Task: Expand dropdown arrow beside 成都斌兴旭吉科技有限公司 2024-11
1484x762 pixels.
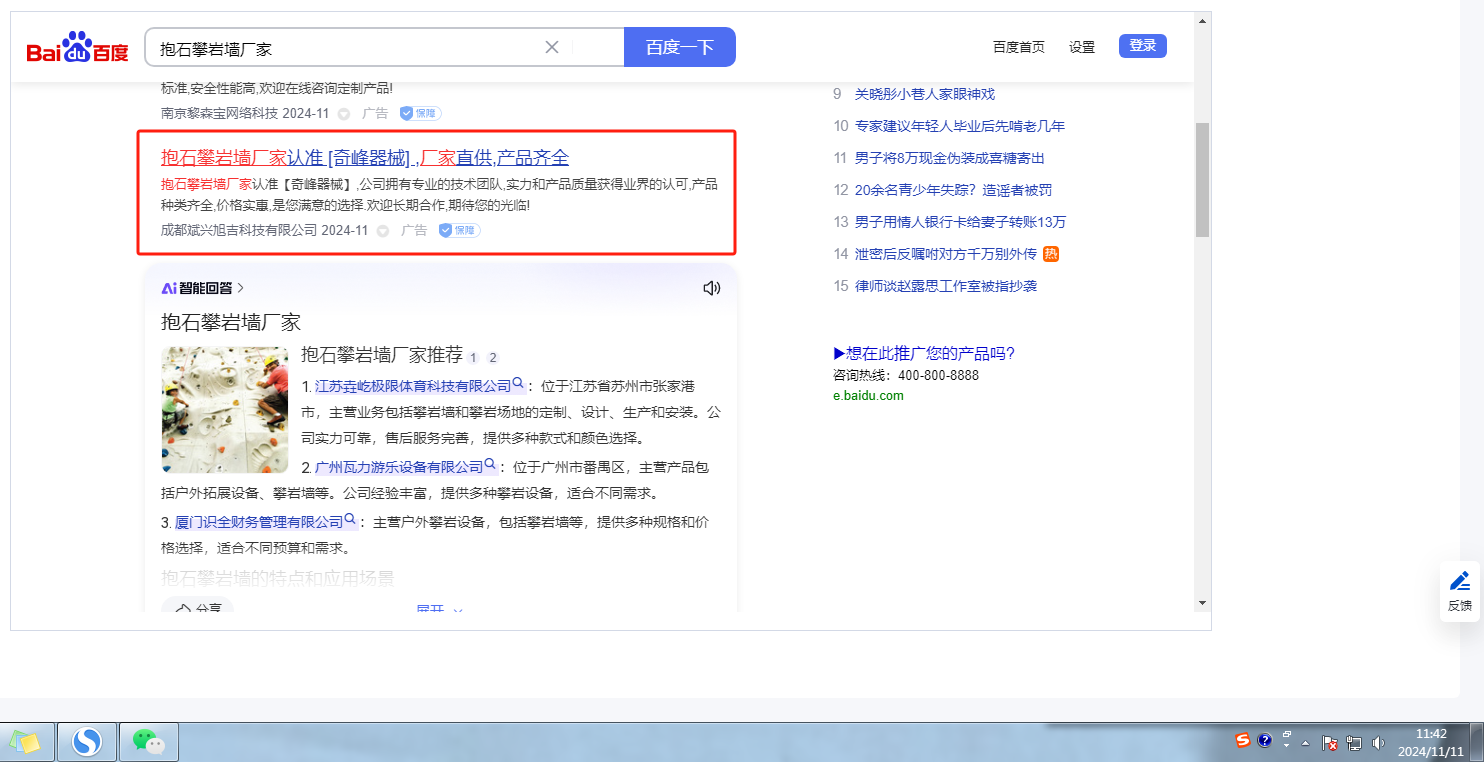Action: (x=383, y=231)
